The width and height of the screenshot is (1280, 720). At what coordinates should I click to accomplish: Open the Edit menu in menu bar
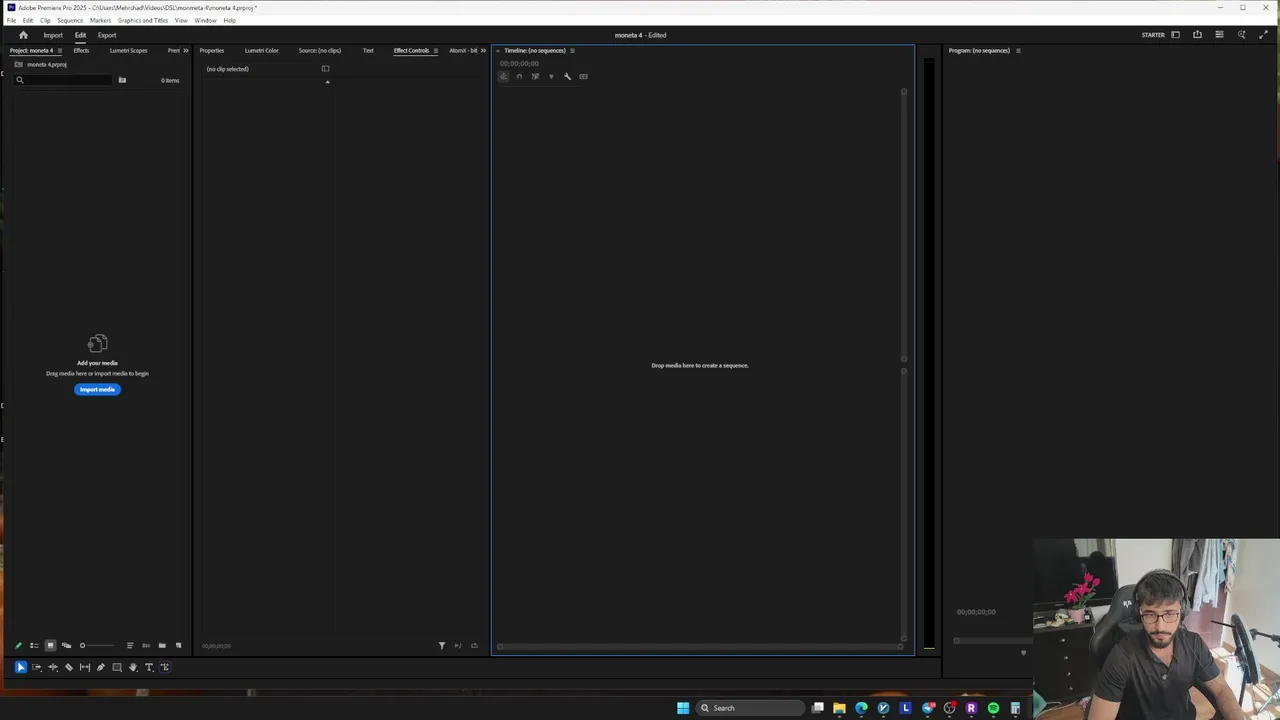[28, 20]
